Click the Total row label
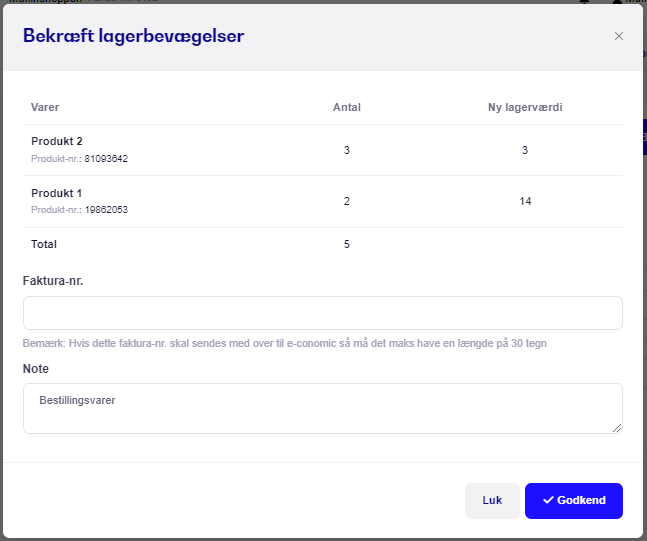This screenshot has width=647, height=541. tap(44, 244)
